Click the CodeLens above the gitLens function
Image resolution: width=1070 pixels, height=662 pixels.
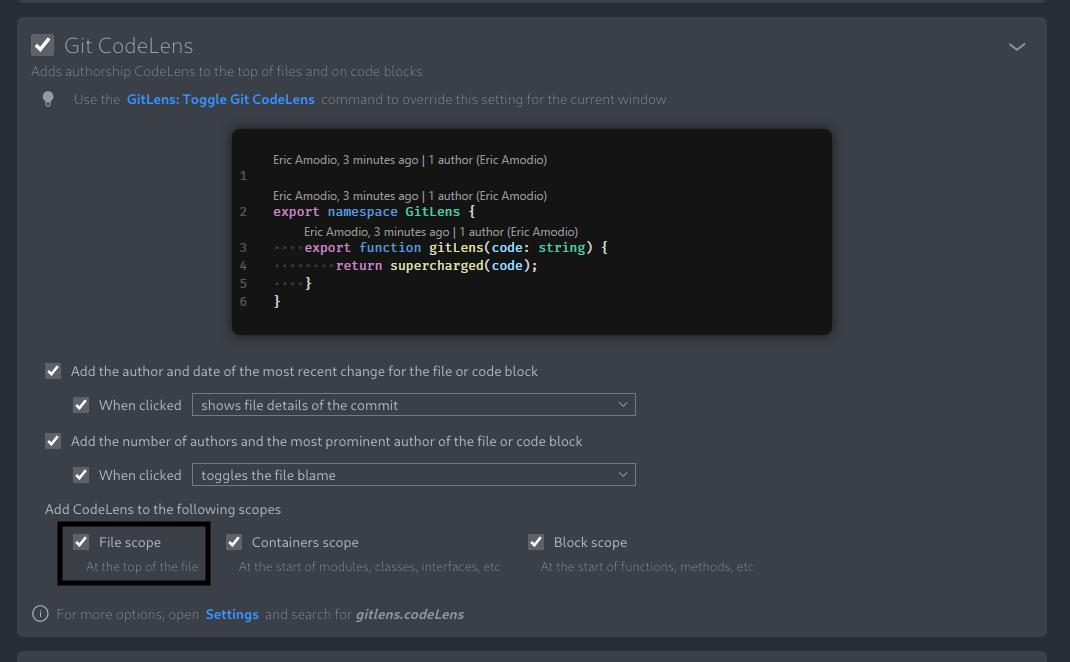click(x=440, y=231)
